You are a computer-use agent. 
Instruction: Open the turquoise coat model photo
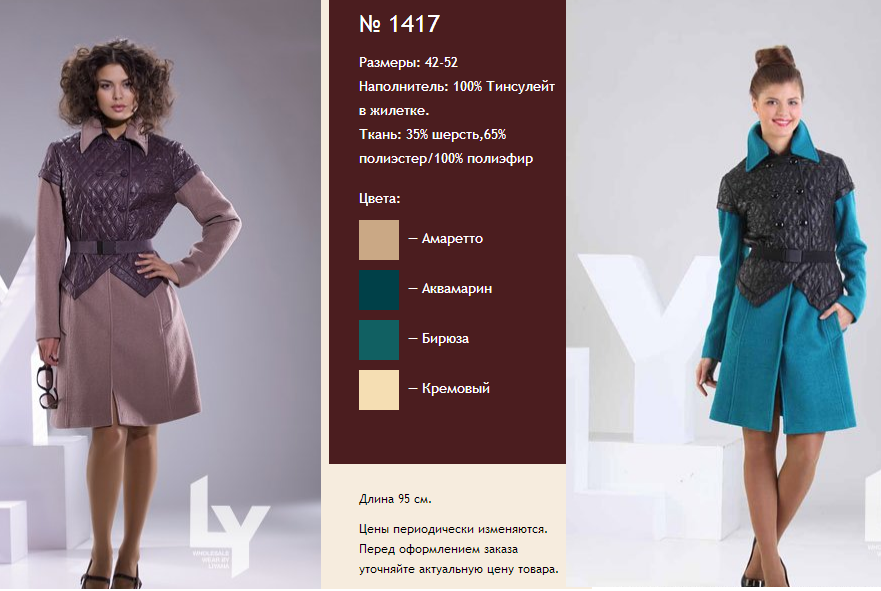click(x=724, y=294)
